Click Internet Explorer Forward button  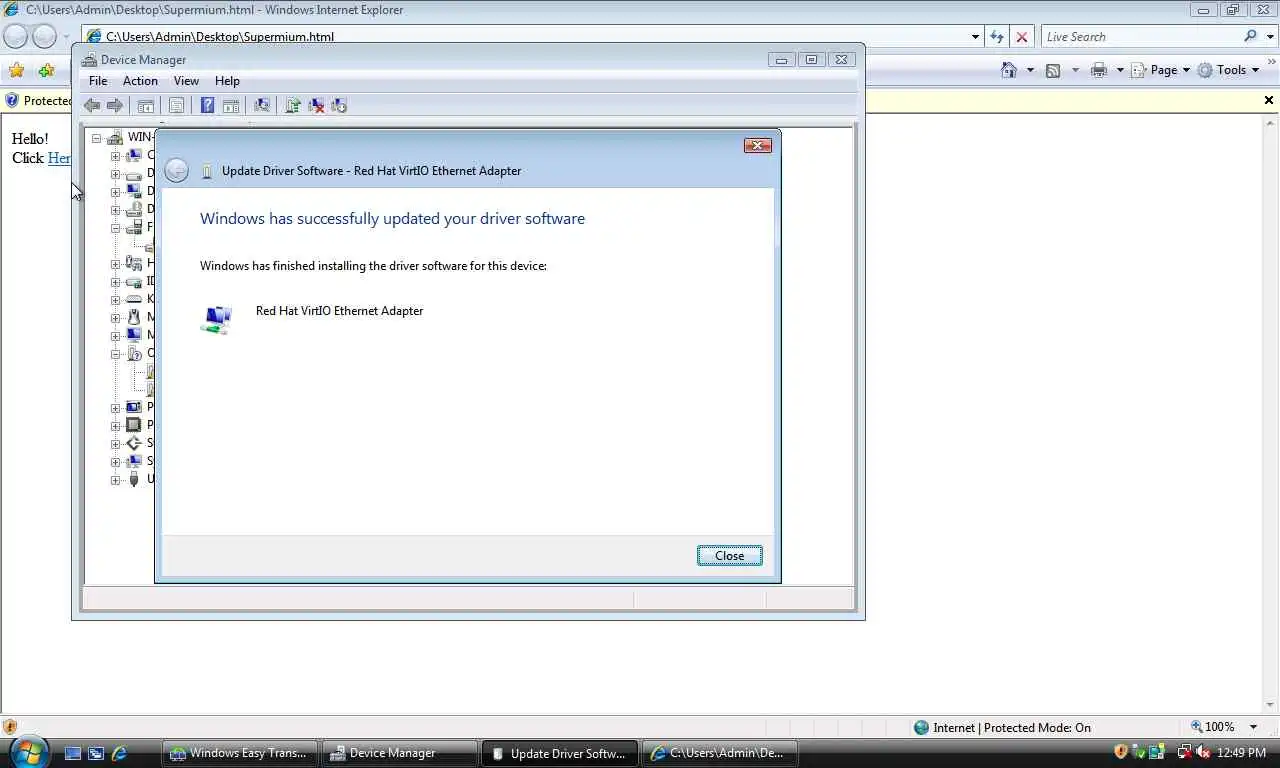44,36
